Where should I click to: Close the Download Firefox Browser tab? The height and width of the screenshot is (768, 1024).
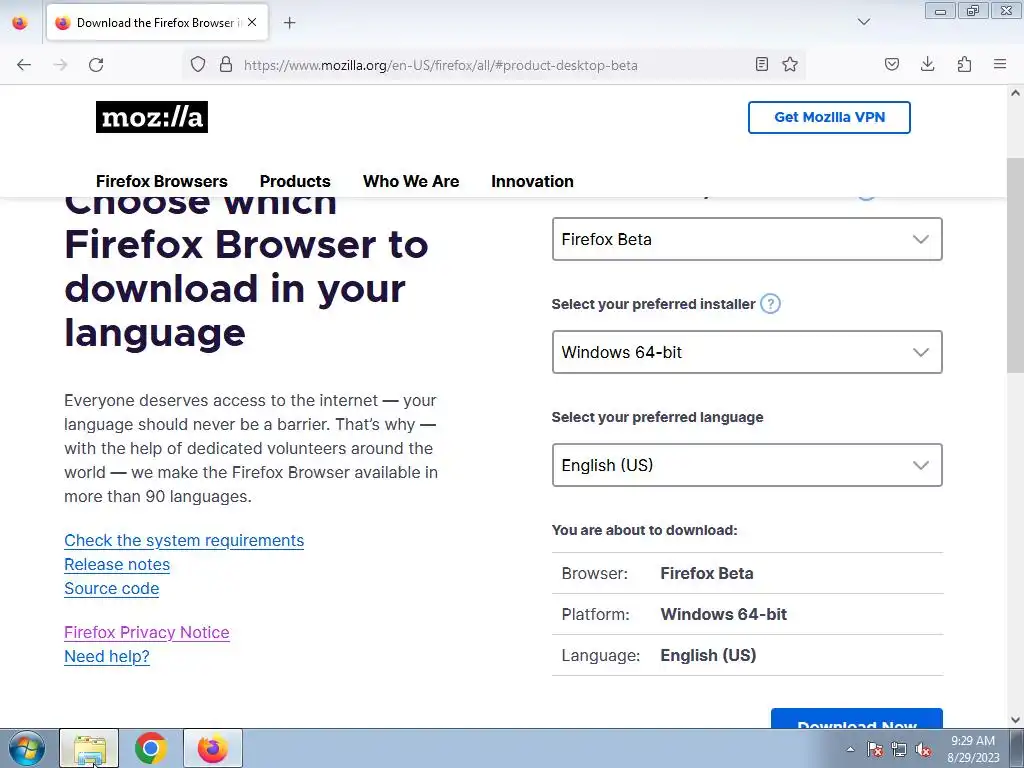pos(252,22)
